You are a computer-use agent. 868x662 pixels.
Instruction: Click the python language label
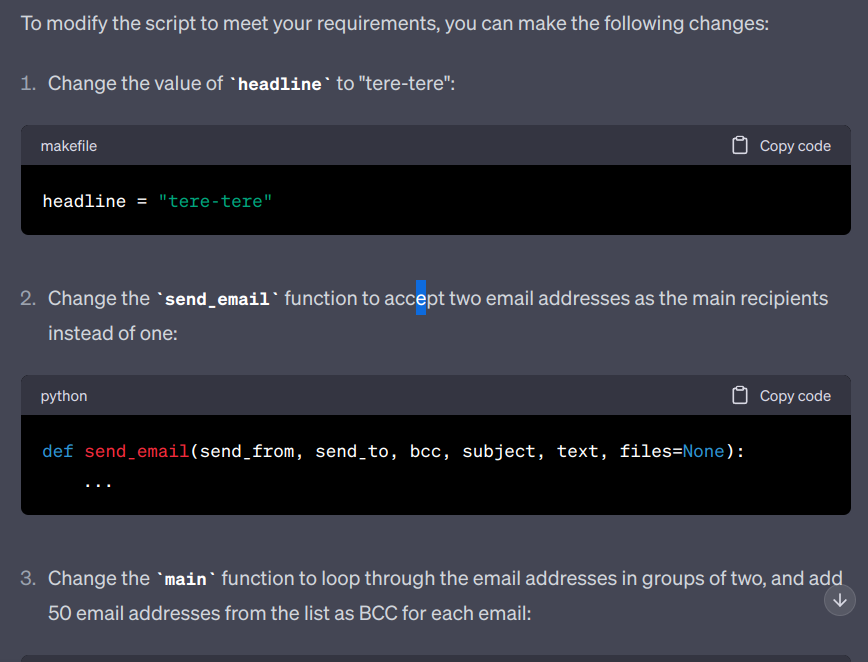click(64, 396)
